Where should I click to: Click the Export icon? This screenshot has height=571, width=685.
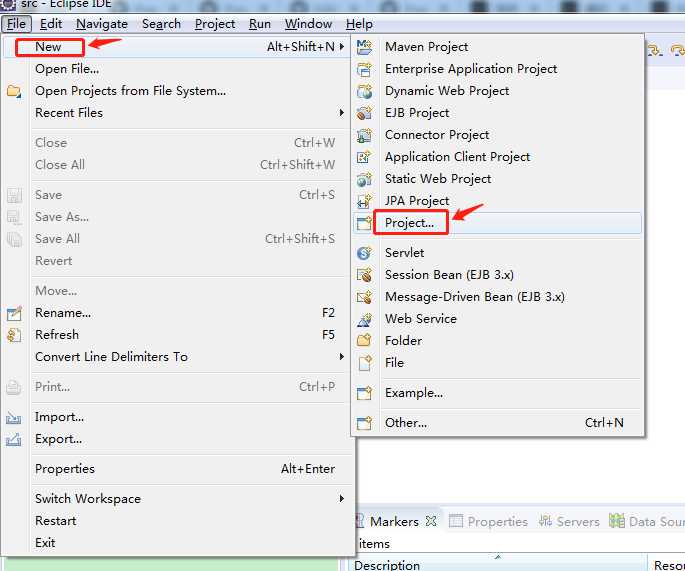14,439
